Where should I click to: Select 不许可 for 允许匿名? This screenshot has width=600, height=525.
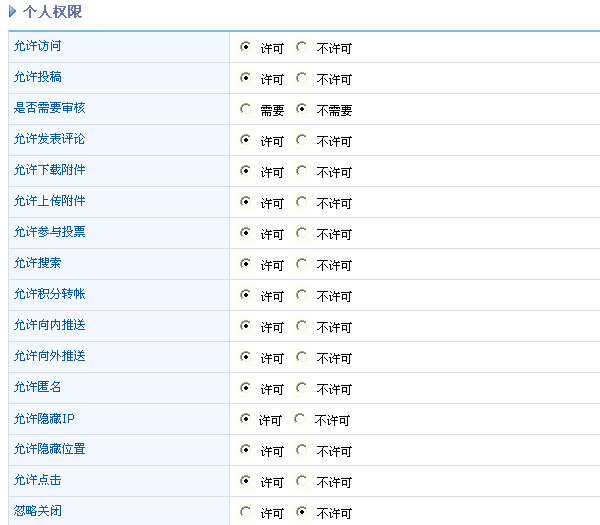coord(301,388)
